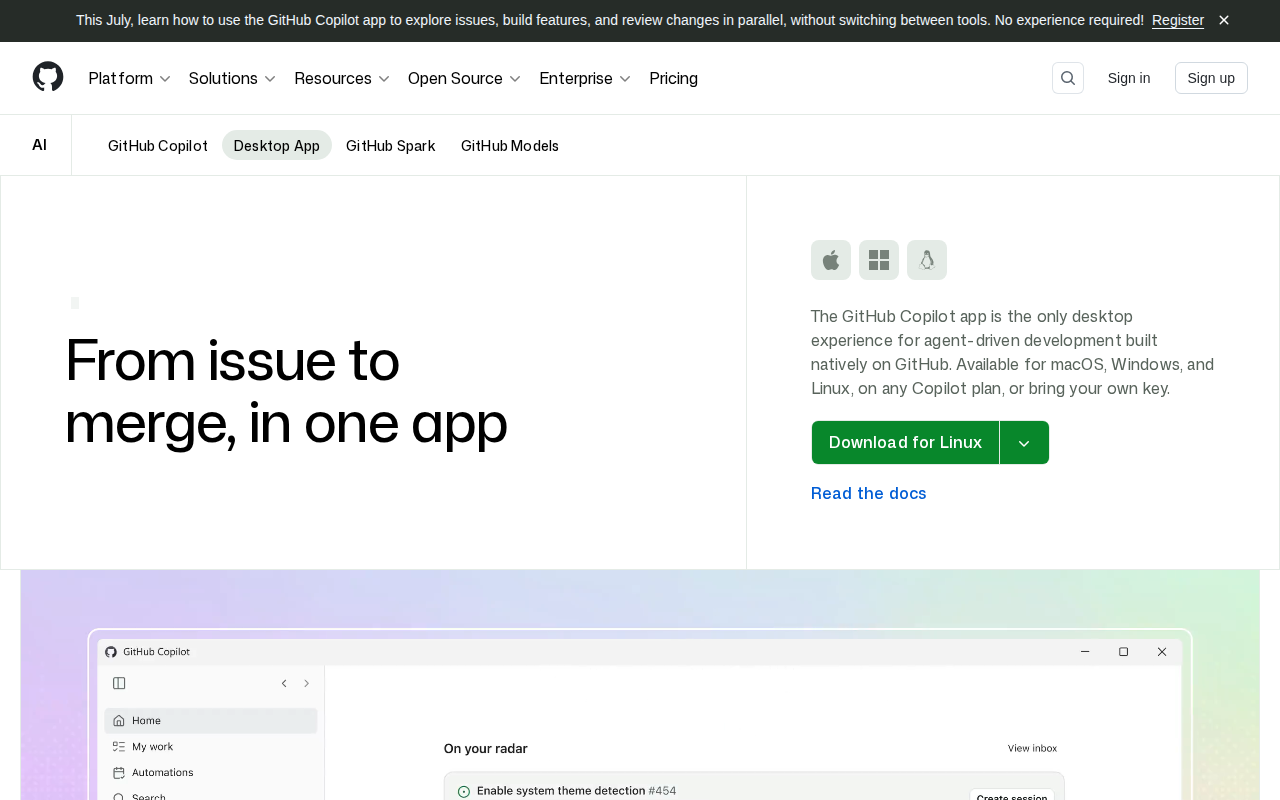This screenshot has width=1280, height=800.
Task: Click the AI section label
Action: coord(40,145)
